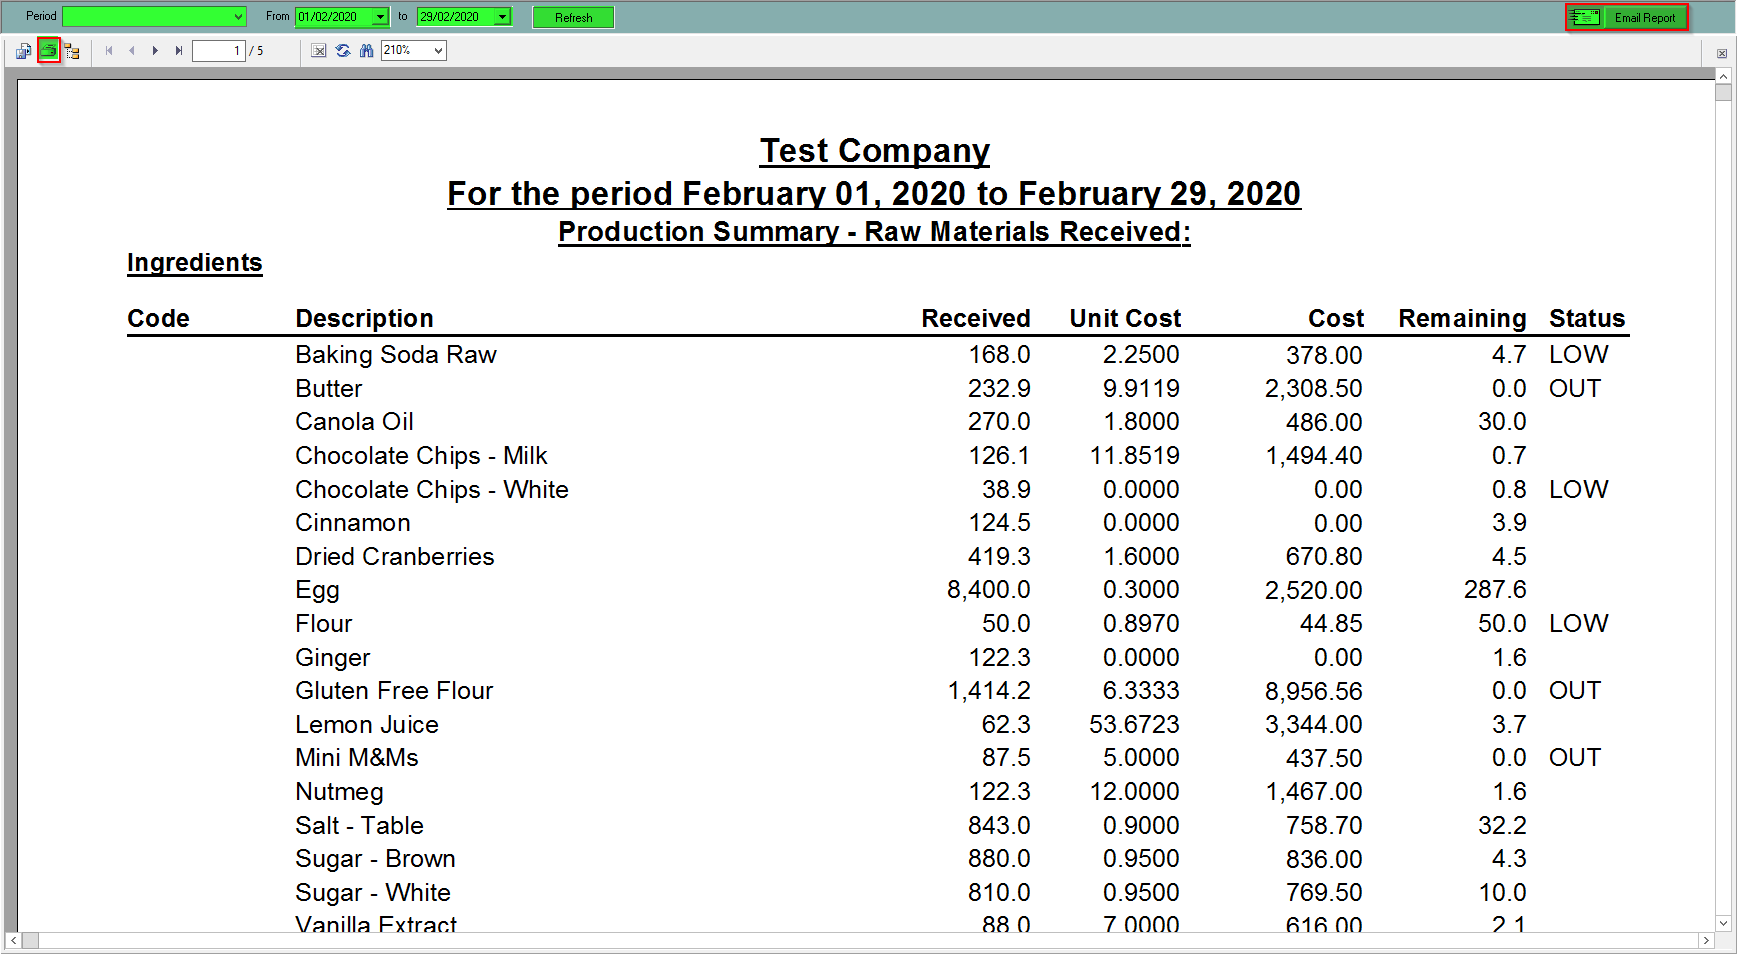Click Sugar - White

pyautogui.click(x=373, y=893)
